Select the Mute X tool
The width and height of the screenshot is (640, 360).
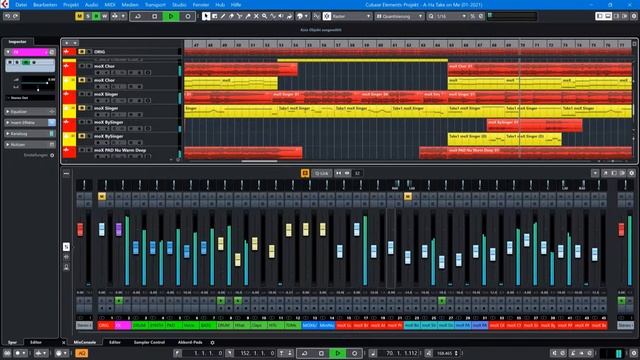click(256, 16)
